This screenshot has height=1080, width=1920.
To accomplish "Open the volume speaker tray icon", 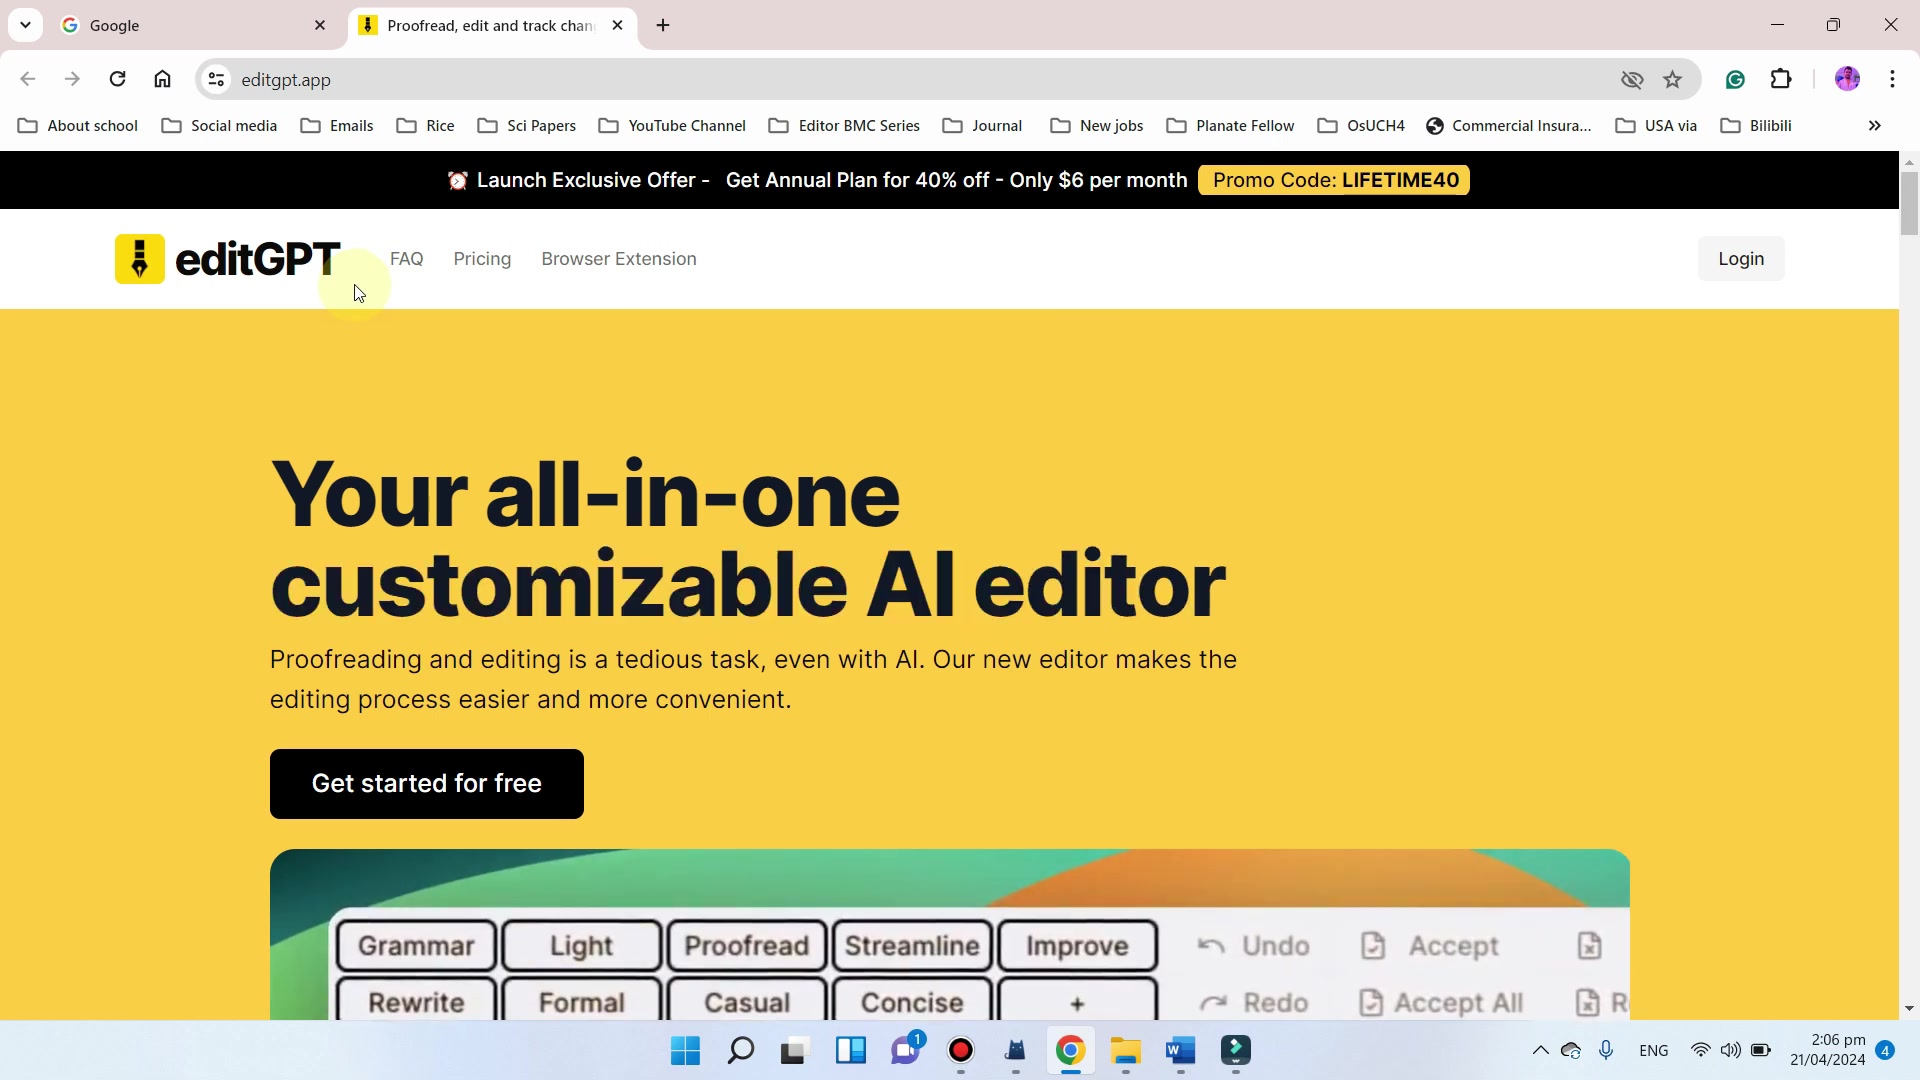I will [x=1730, y=1050].
